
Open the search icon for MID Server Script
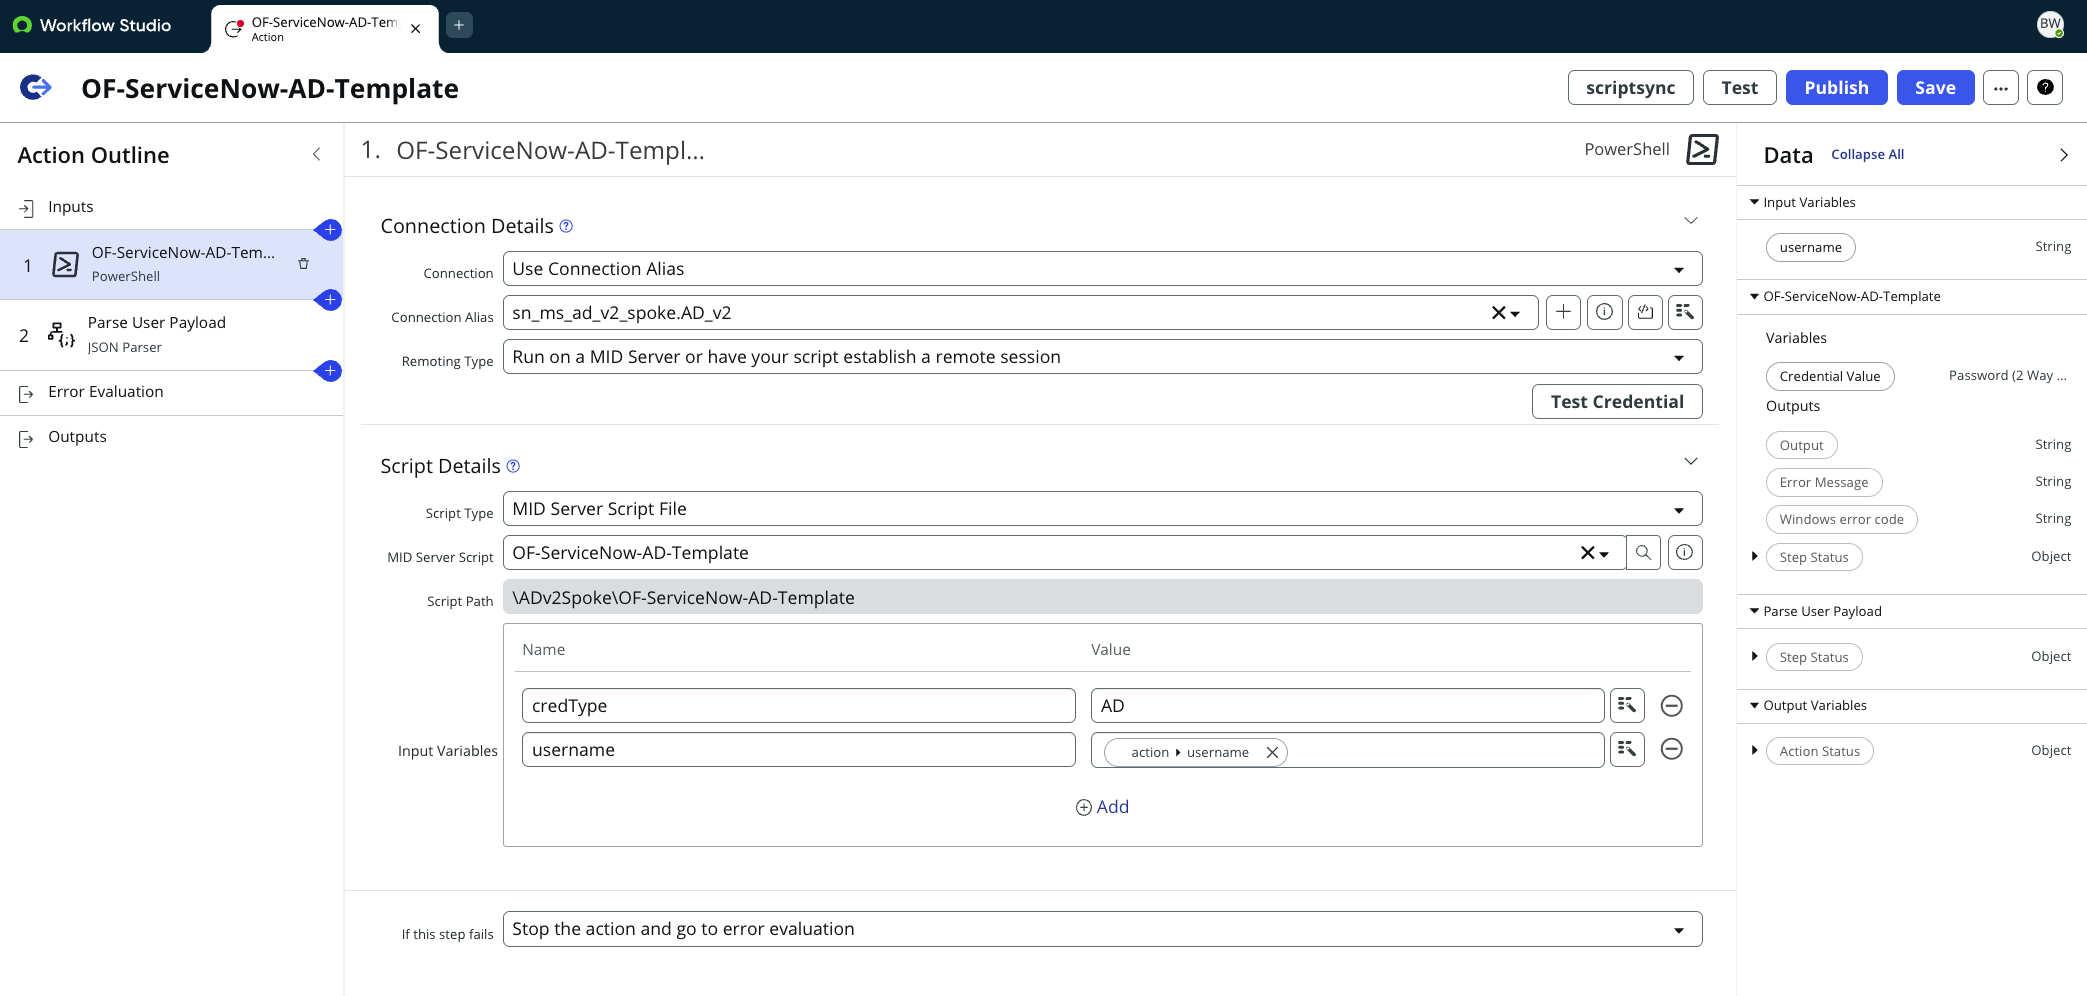tap(1643, 552)
